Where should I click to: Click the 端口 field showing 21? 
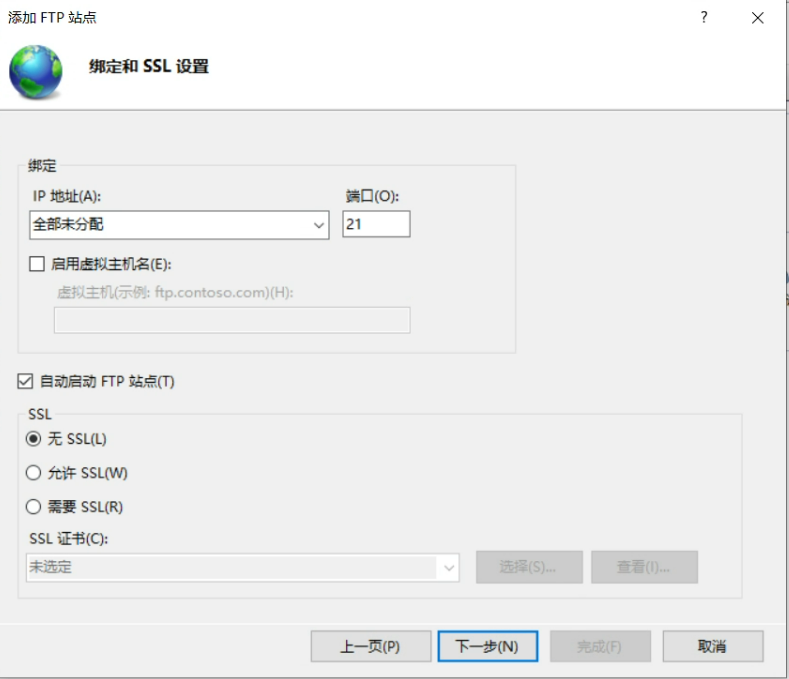point(376,224)
